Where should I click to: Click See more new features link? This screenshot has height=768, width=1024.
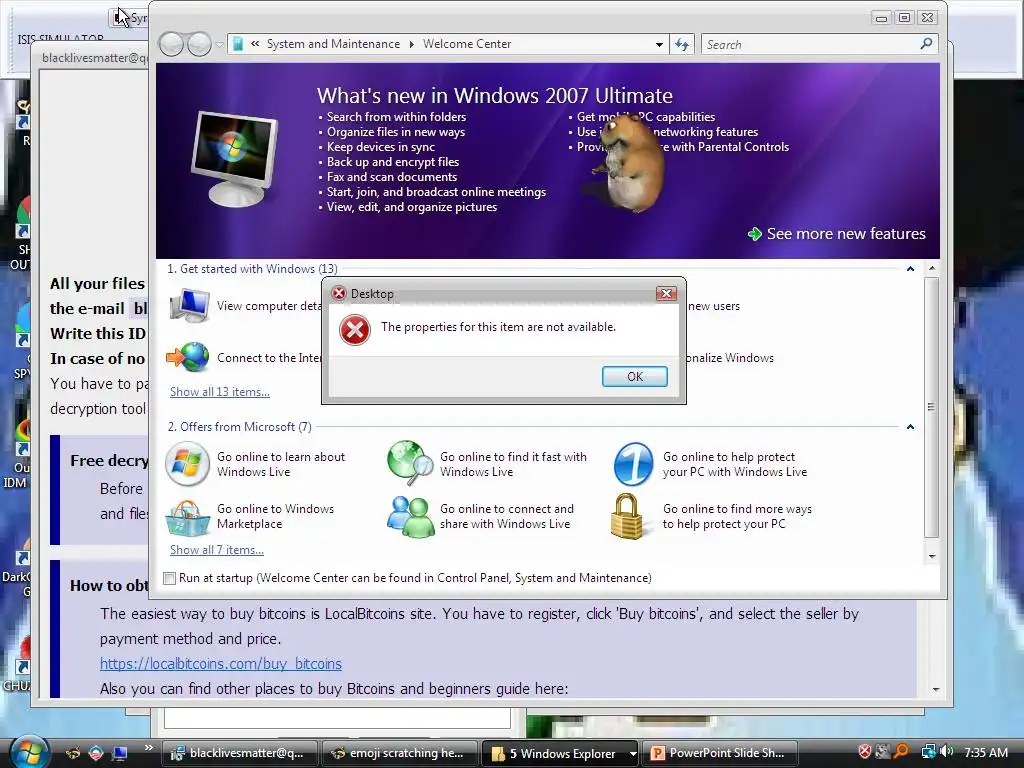pyautogui.click(x=846, y=234)
